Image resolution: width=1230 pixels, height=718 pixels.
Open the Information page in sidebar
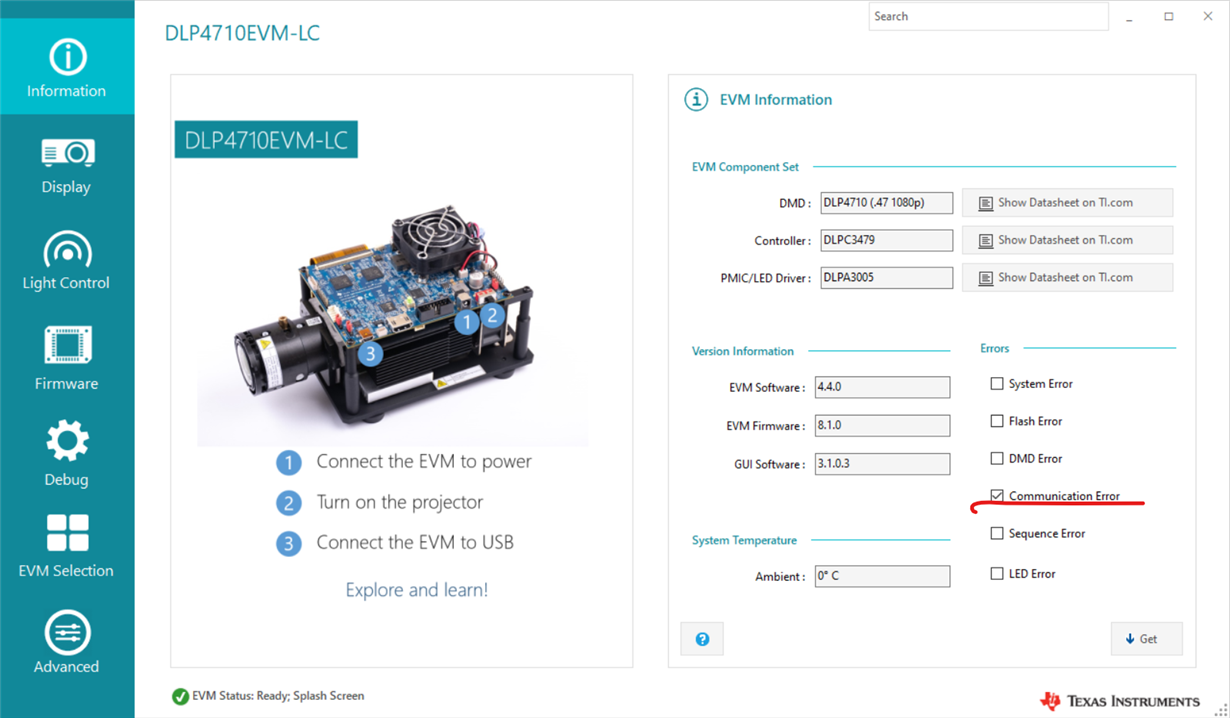[67, 67]
